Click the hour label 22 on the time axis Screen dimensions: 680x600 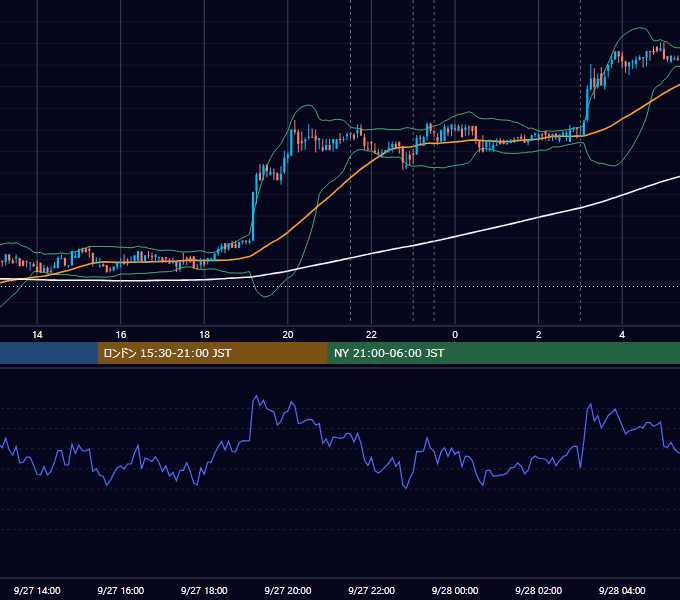click(x=371, y=335)
